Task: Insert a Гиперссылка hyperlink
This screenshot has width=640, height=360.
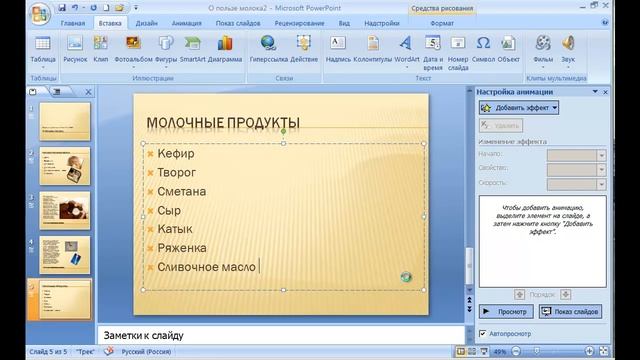Action: [269, 49]
